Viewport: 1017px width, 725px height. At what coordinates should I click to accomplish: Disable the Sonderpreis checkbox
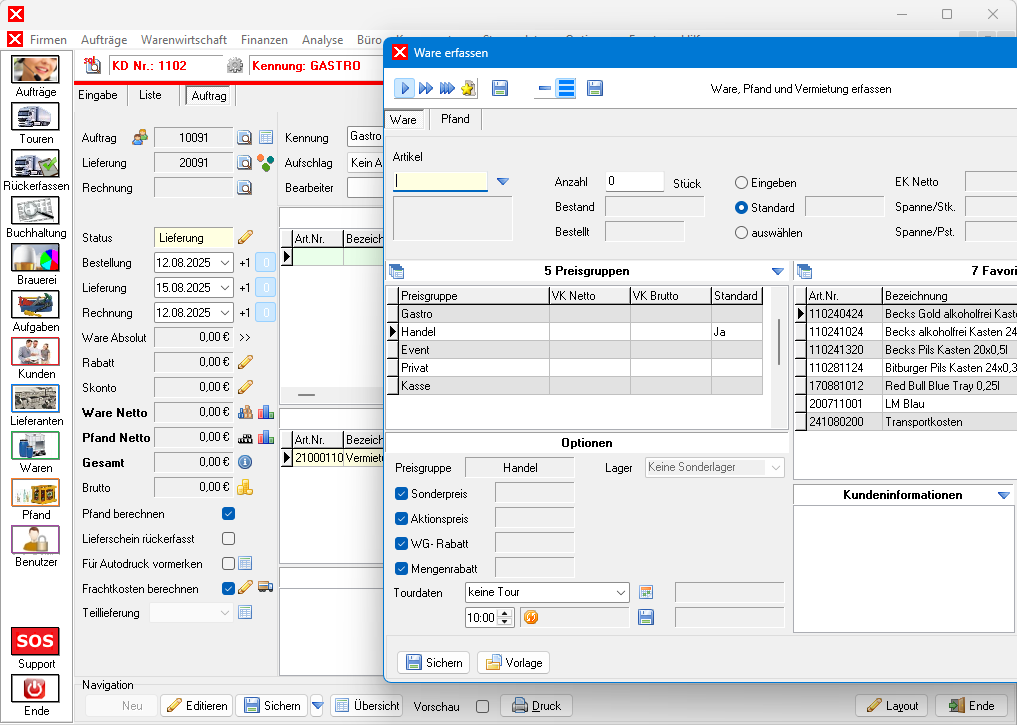[402, 493]
